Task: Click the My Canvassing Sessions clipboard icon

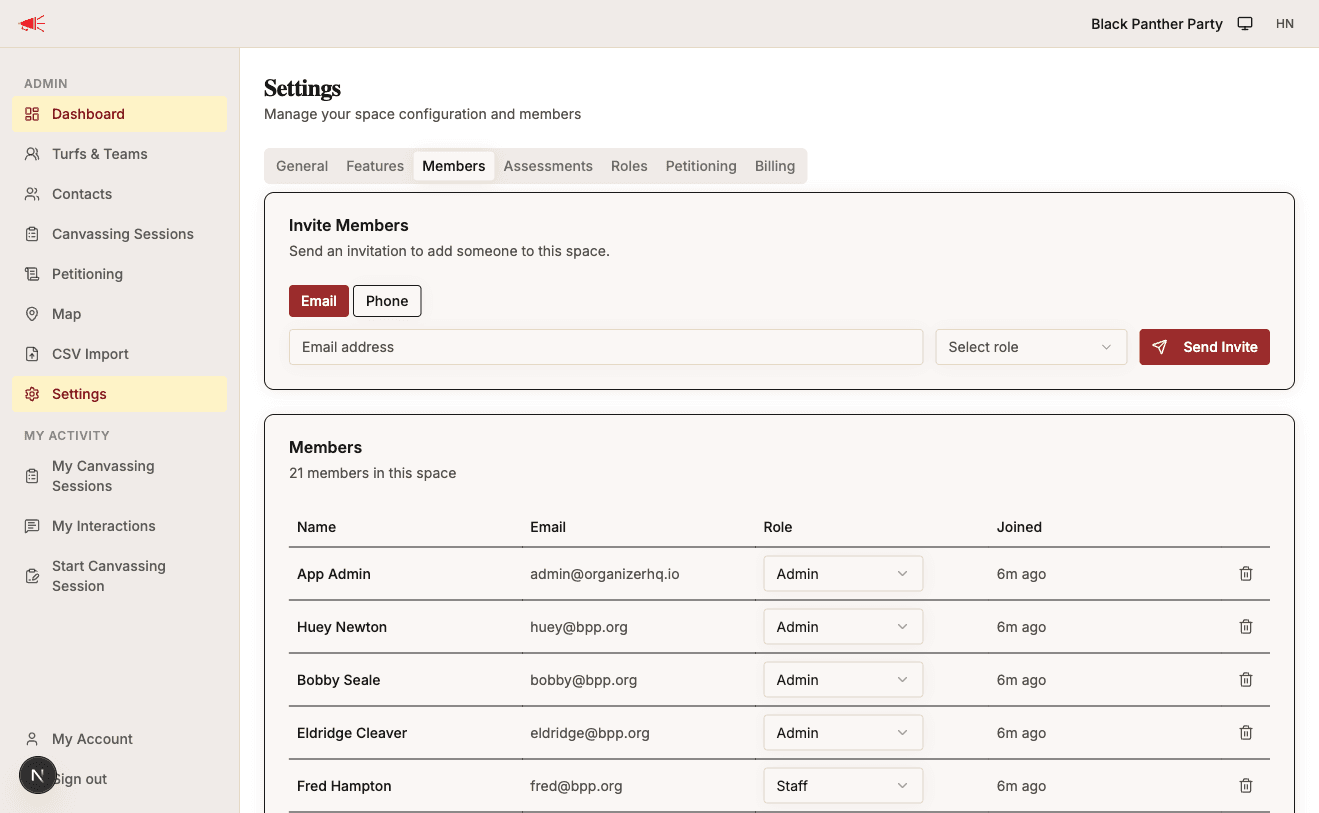Action: click(x=32, y=476)
